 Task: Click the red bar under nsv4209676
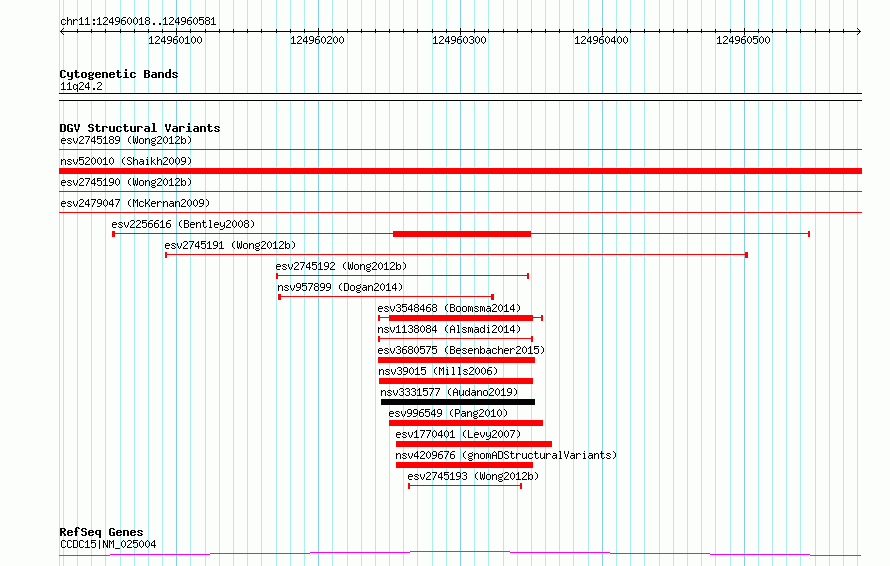(464, 465)
